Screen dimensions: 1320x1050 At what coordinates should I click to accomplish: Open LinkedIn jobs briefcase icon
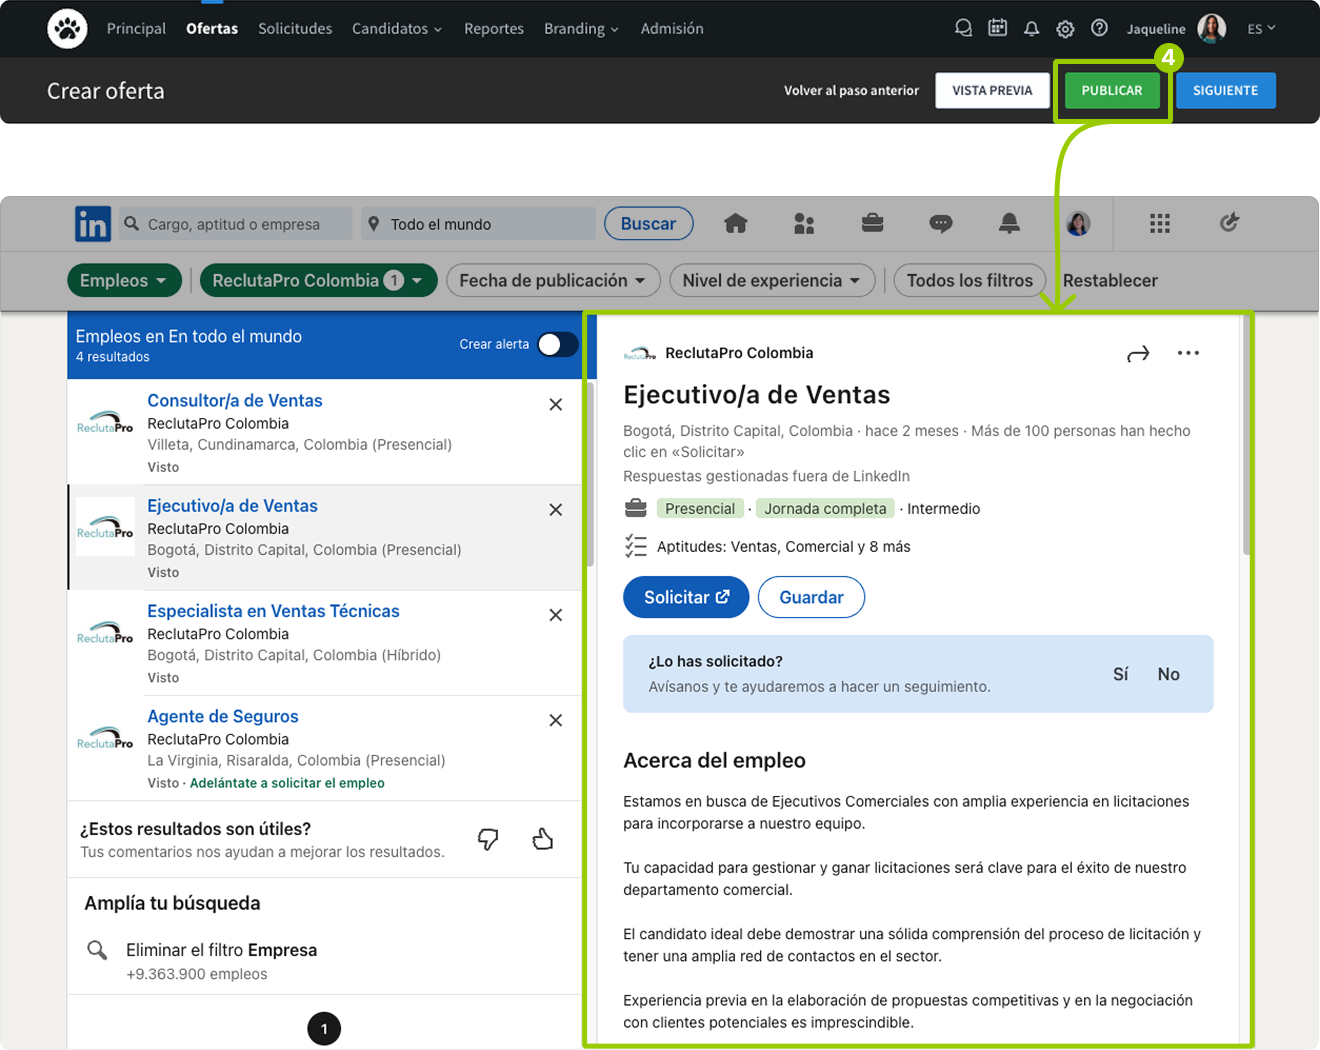[x=872, y=223]
